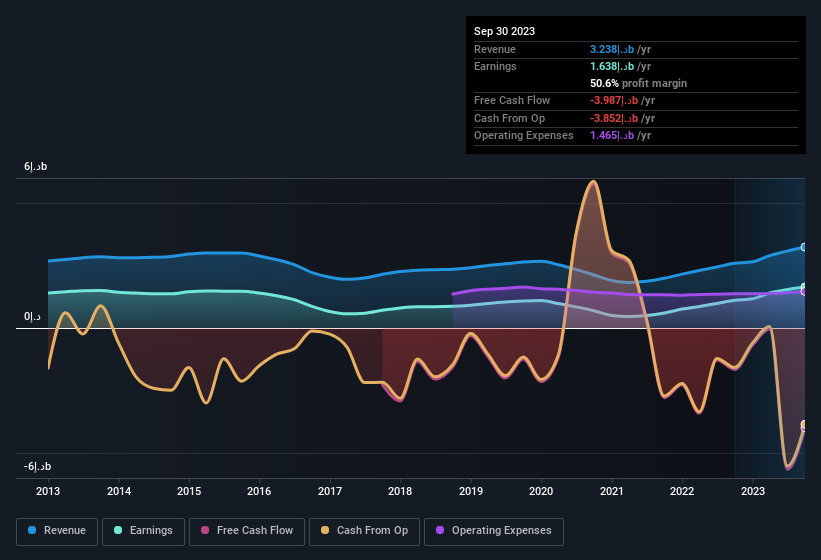This screenshot has width=821, height=560.
Task: Click the 2014 x-axis label
Action: (x=119, y=491)
